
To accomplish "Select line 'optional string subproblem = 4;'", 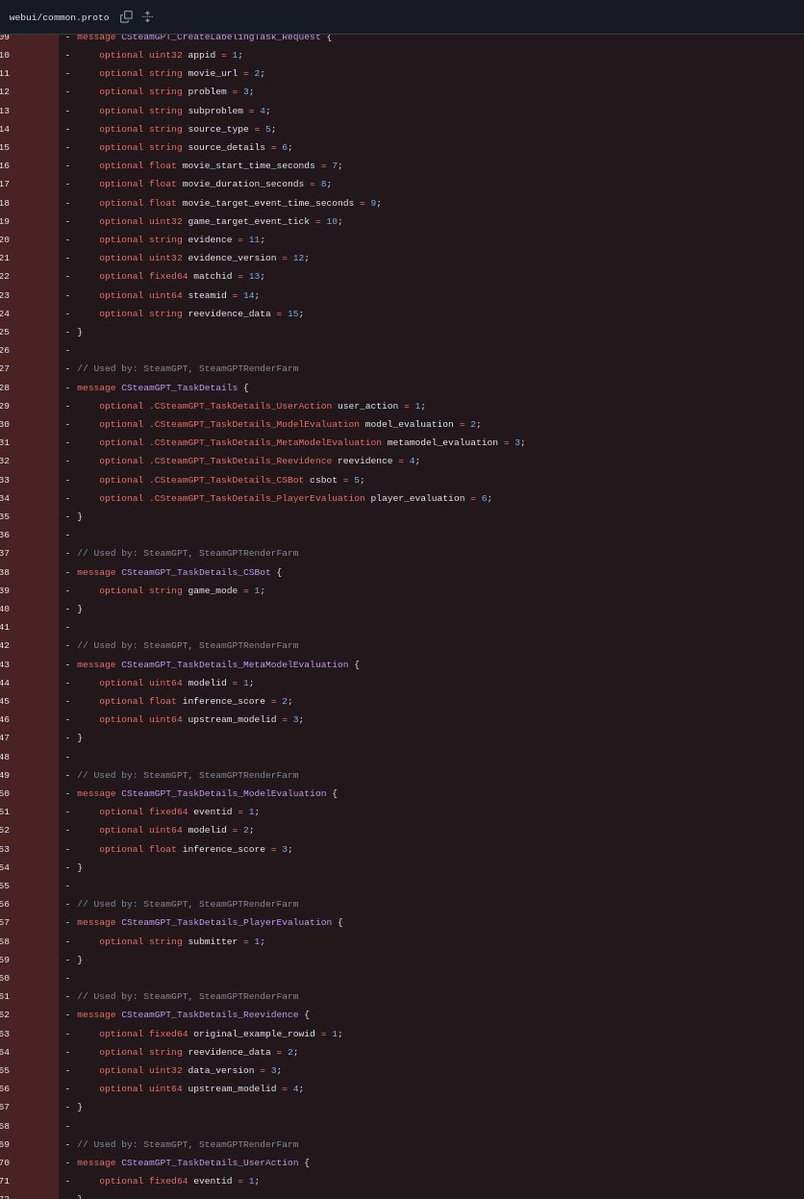I will (x=184, y=111).
